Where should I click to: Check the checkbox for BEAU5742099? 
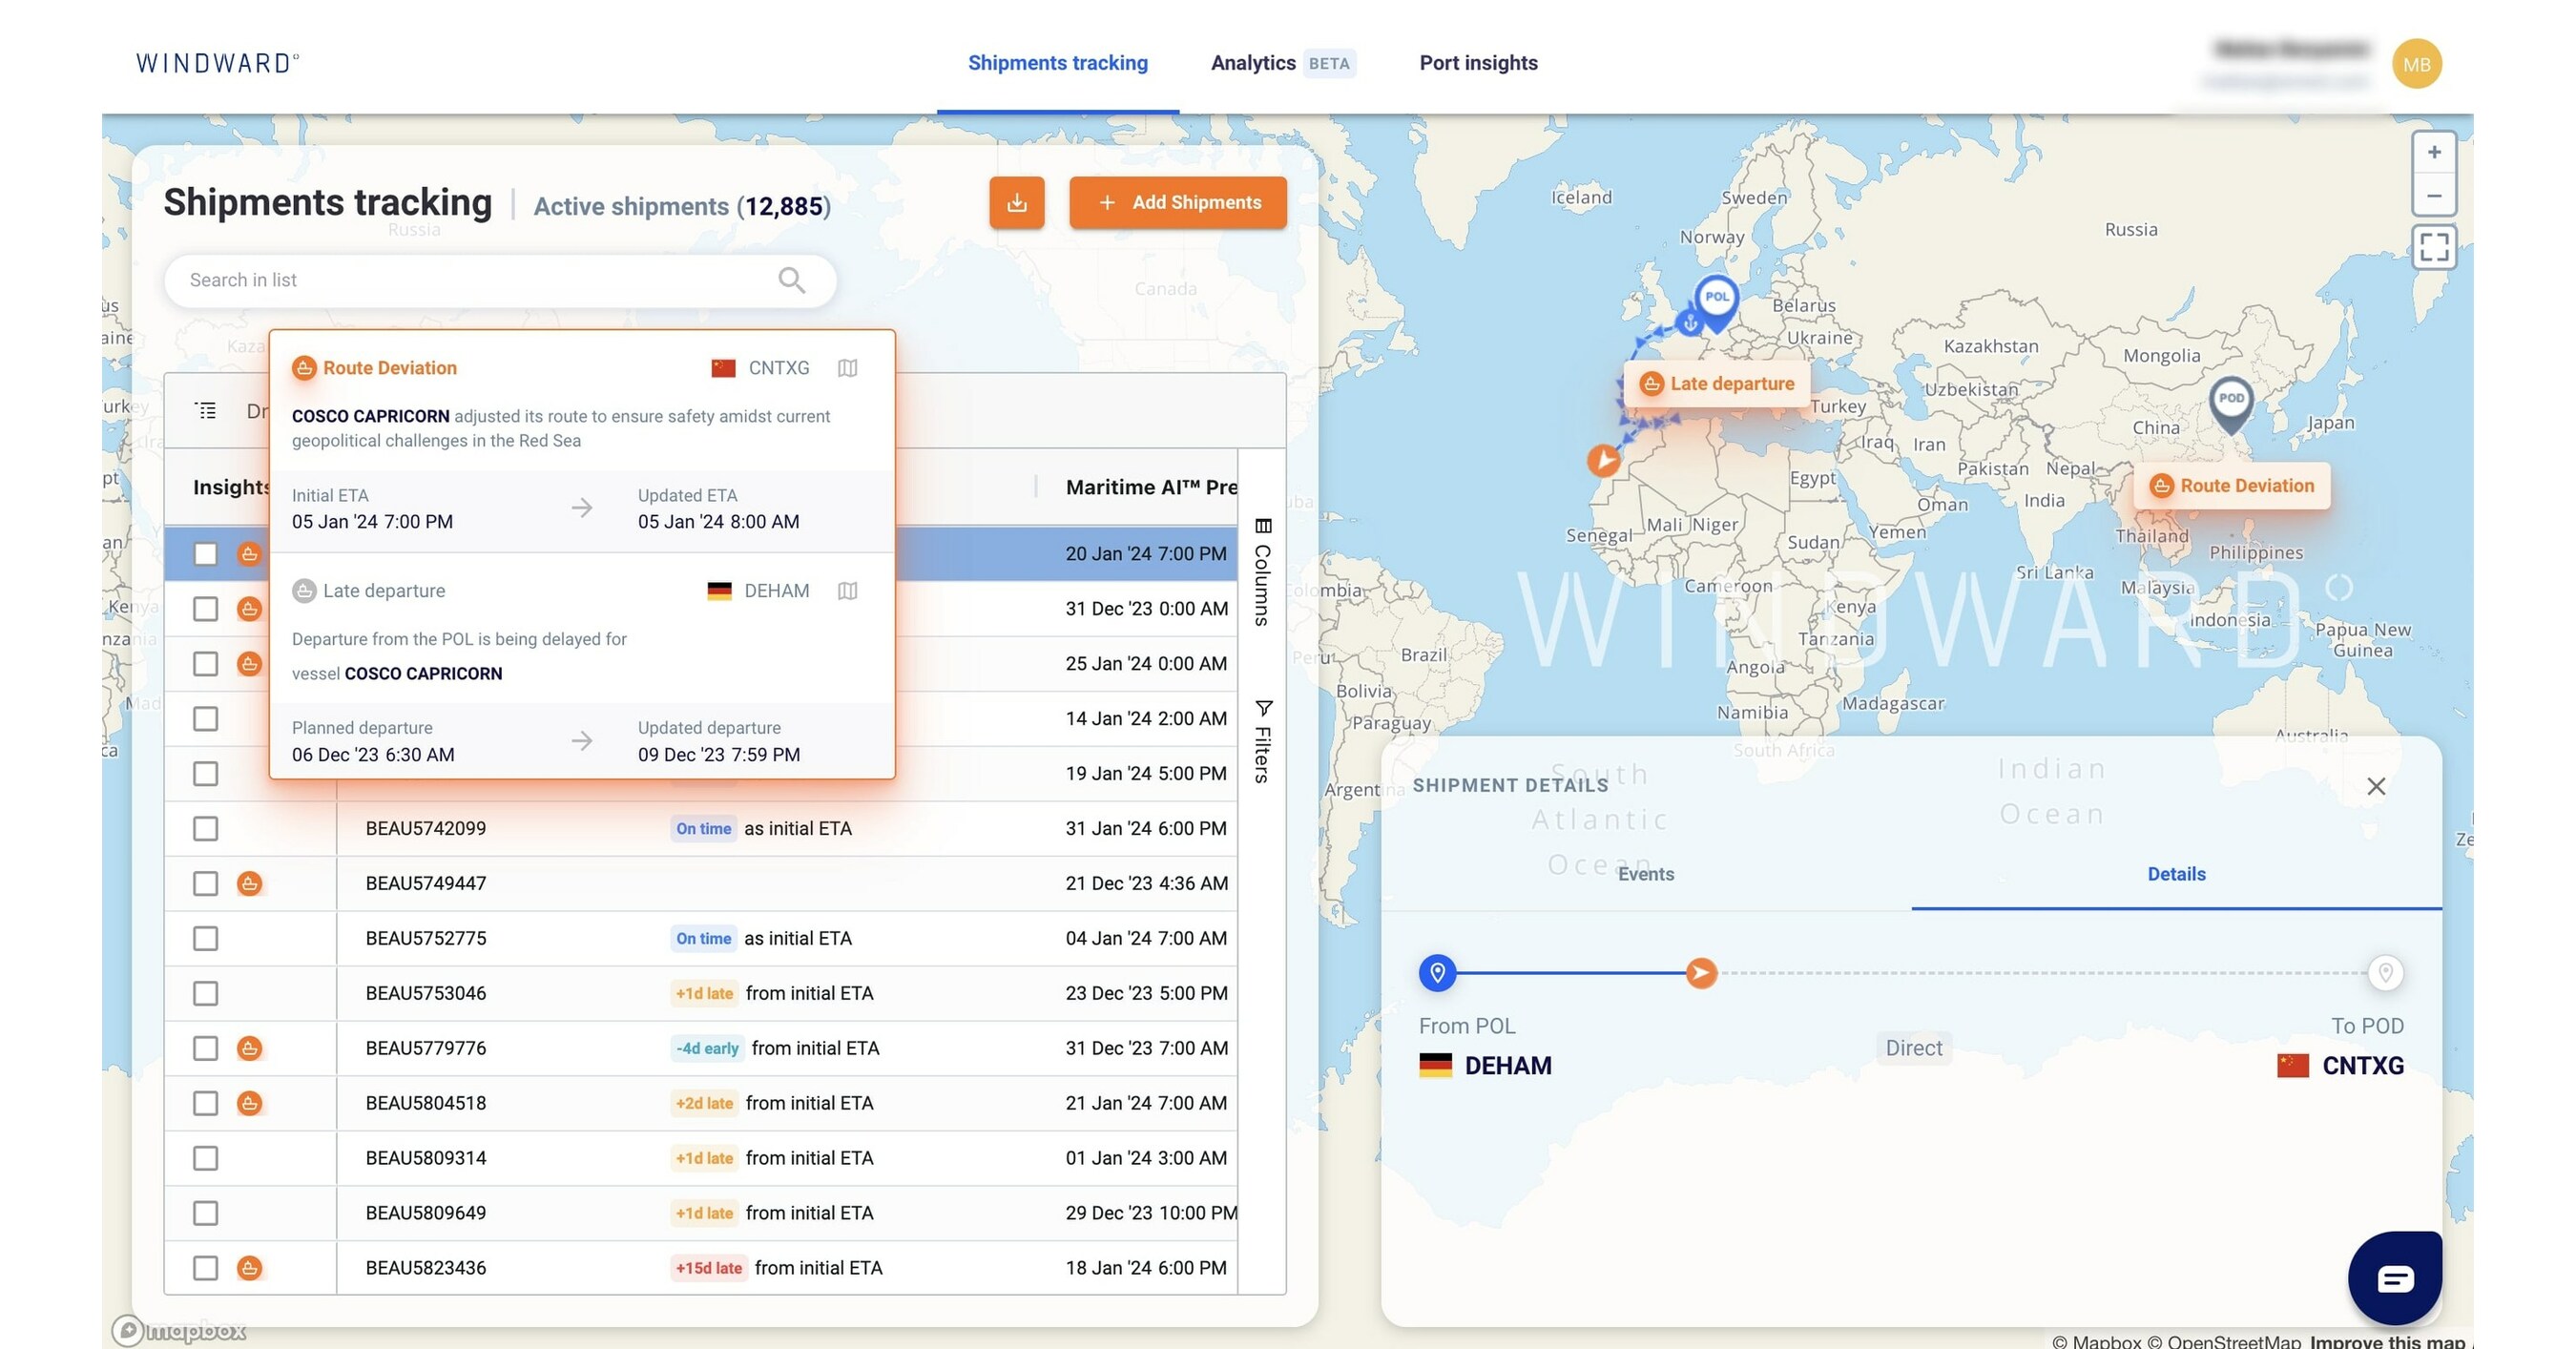205,828
